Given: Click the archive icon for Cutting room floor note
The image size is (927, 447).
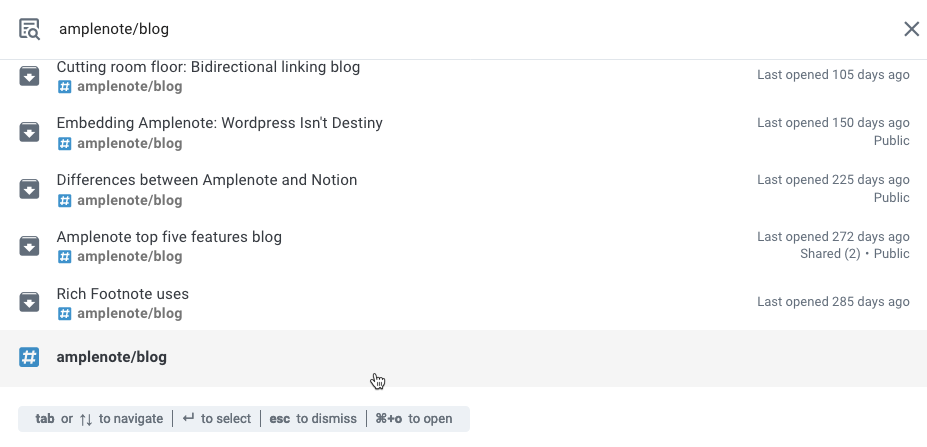Looking at the screenshot, I should [x=29, y=76].
